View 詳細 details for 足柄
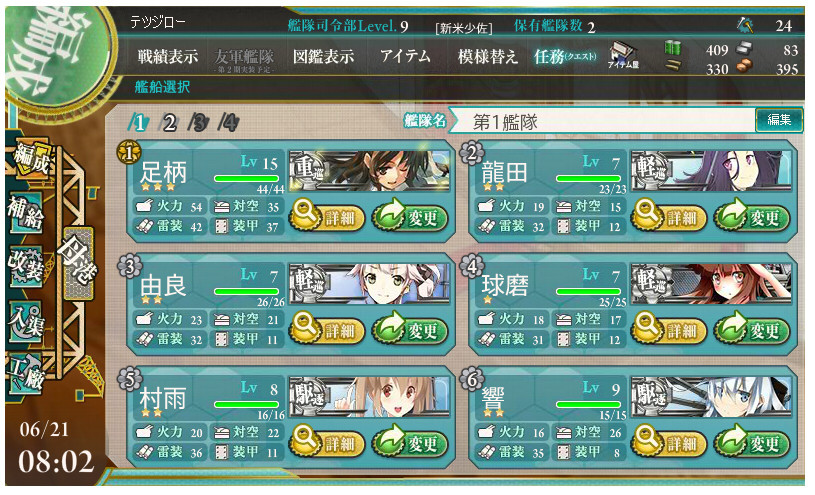The image size is (815, 495). [326, 217]
